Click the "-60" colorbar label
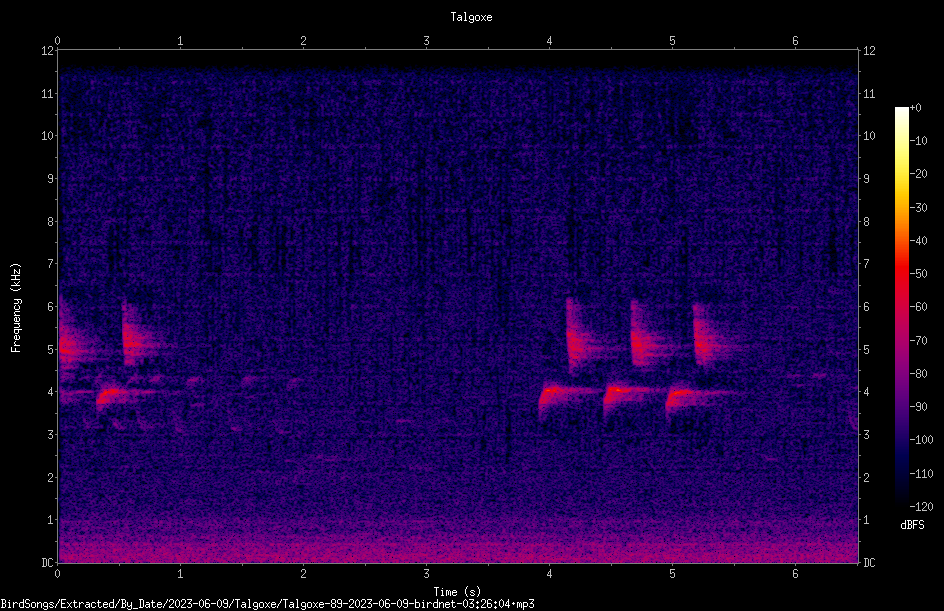Screen dimensions: 944x611 pyautogui.click(x=918, y=307)
